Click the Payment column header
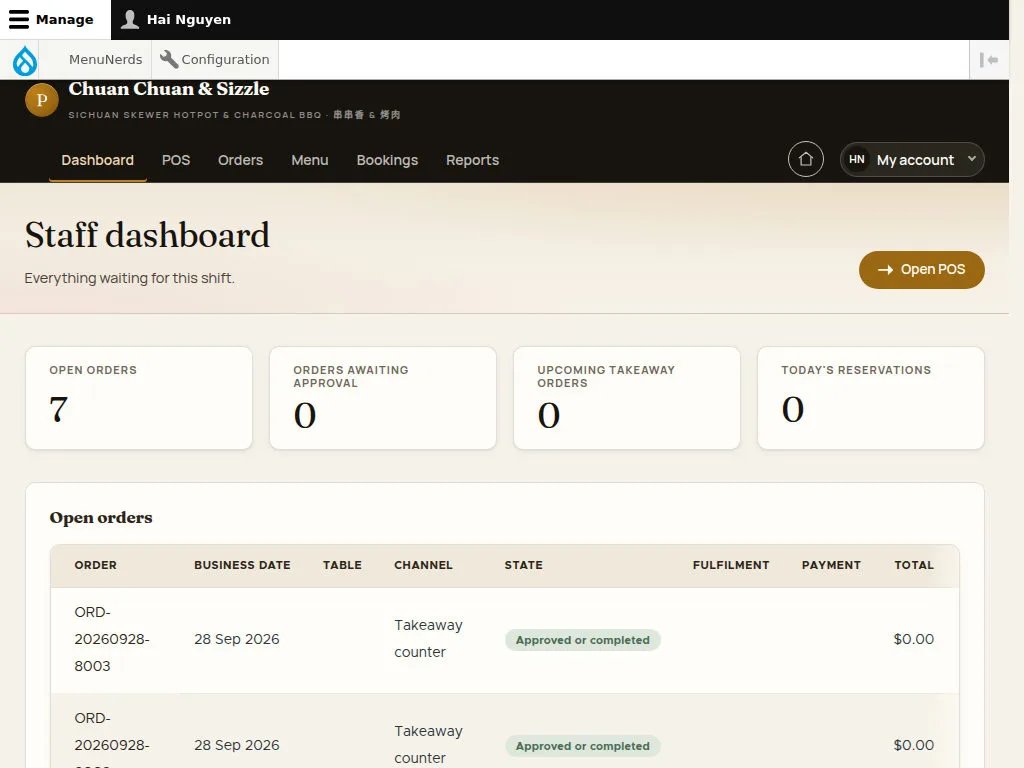The height and width of the screenshot is (768, 1024). 831,566
